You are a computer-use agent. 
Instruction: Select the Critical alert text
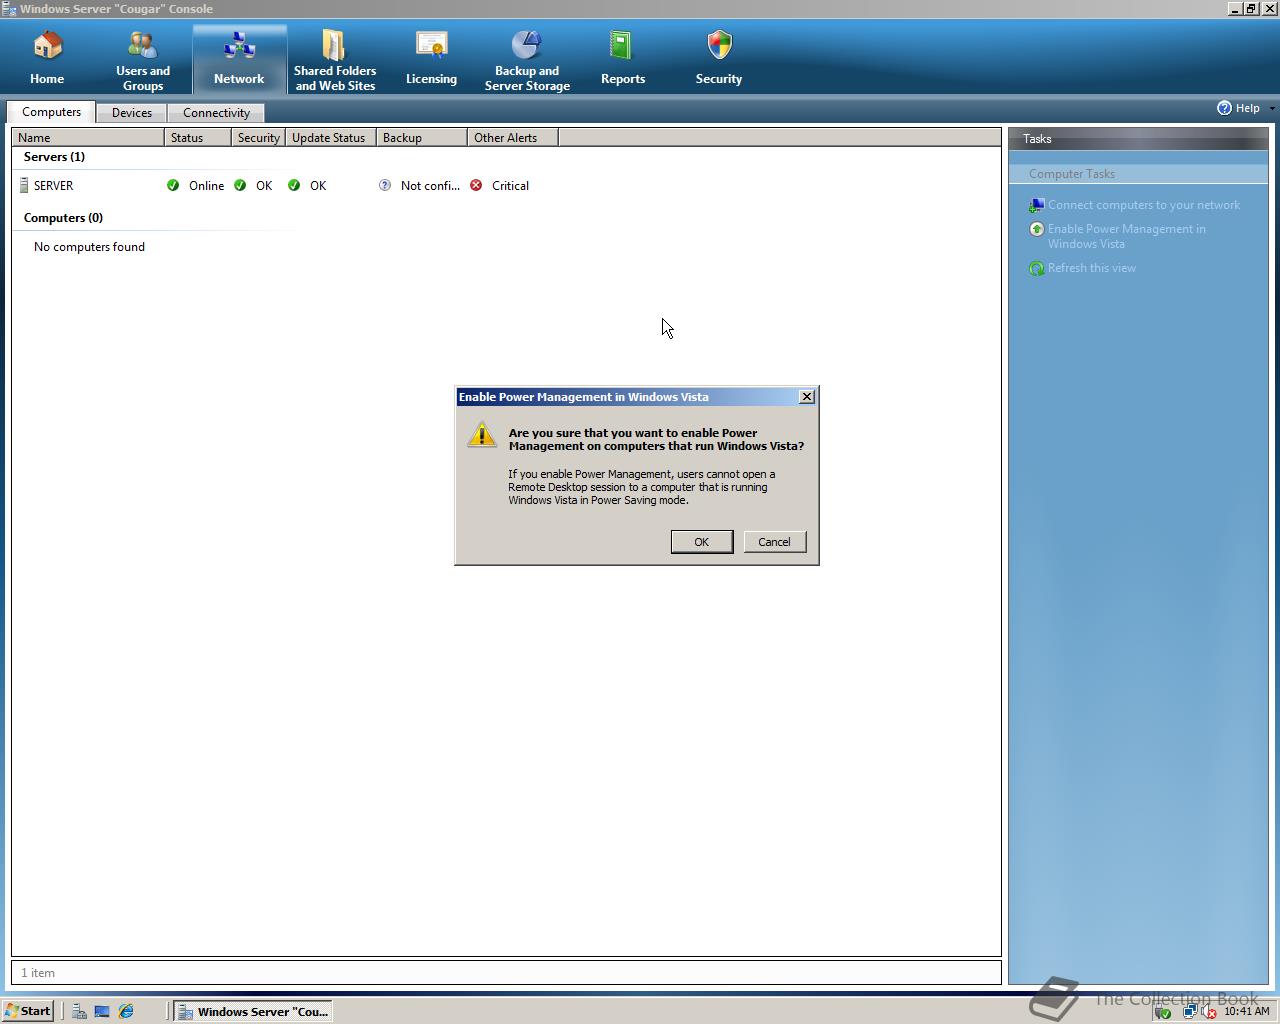[x=510, y=186]
